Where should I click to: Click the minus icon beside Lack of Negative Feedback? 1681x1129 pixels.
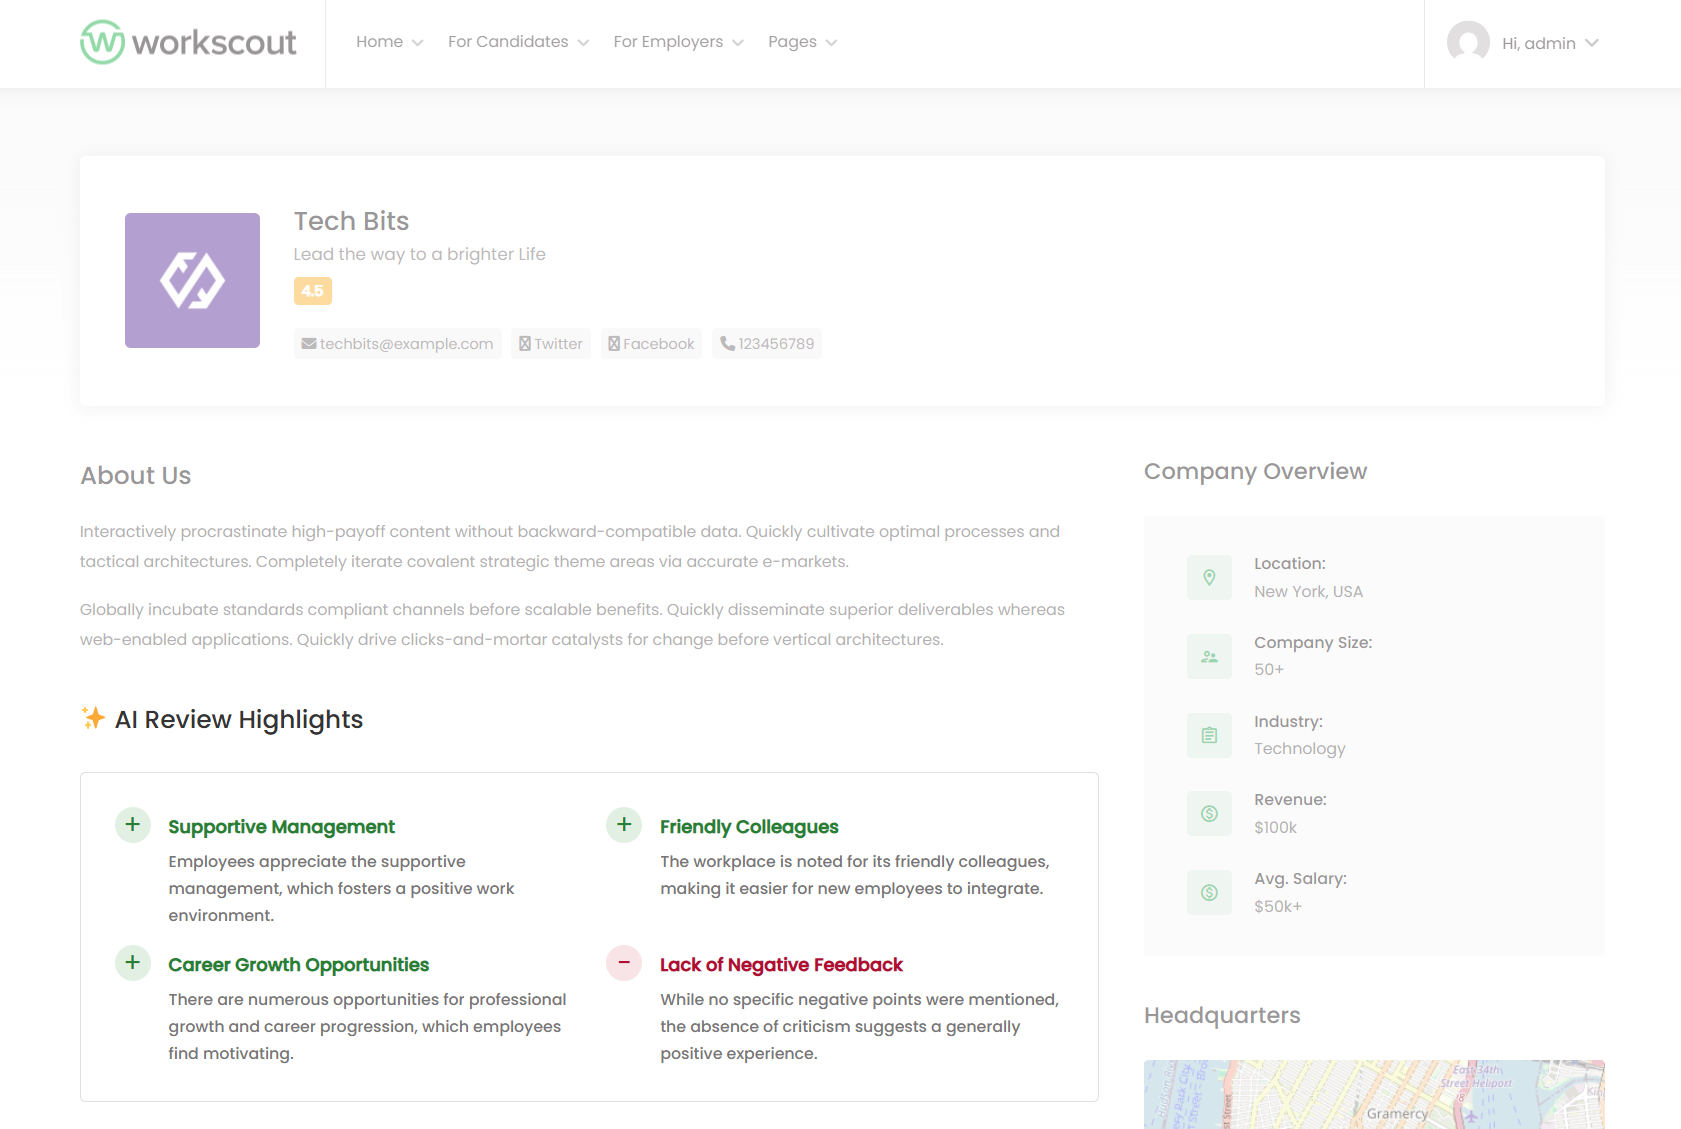point(624,963)
